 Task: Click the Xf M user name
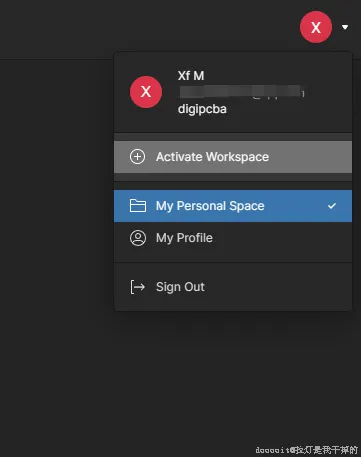coord(191,76)
